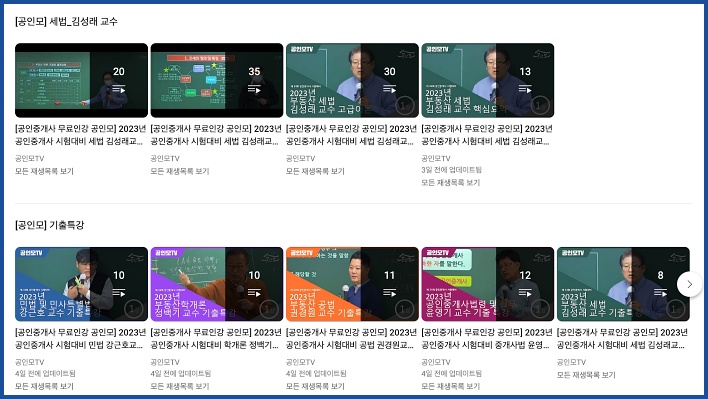Open 정백기 교수 부동산학개론 playlist thumbnail
708x399 pixels.
pos(217,284)
